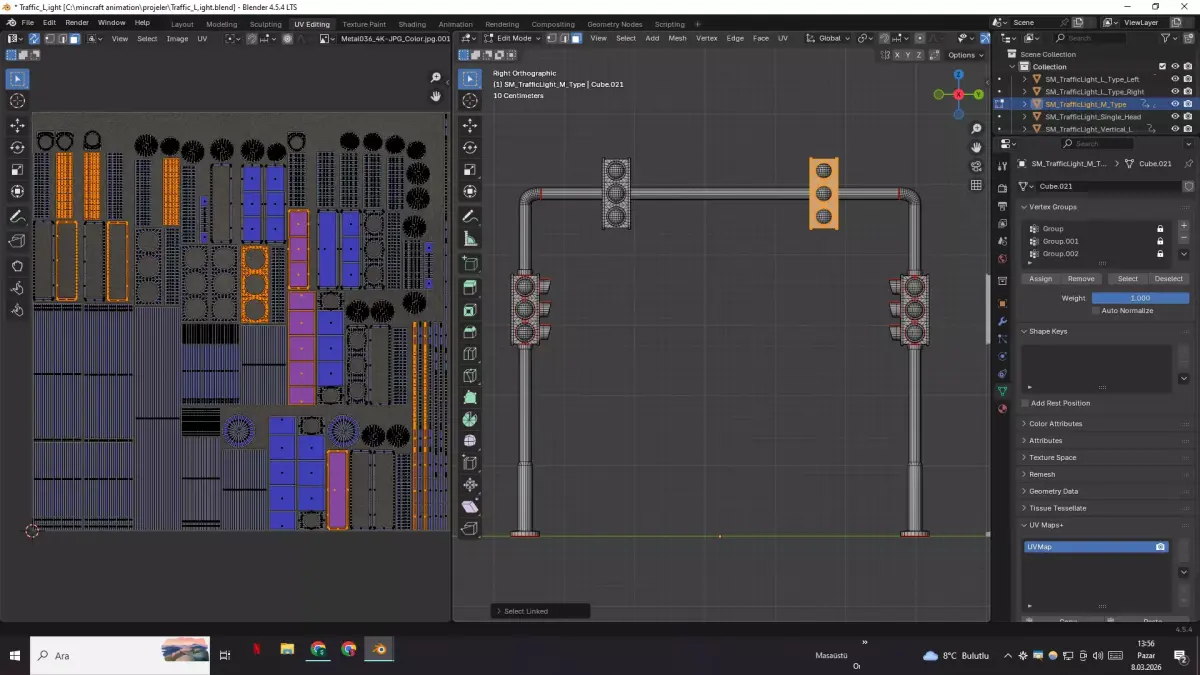Click the Assign vertex group button

pos(1041,279)
